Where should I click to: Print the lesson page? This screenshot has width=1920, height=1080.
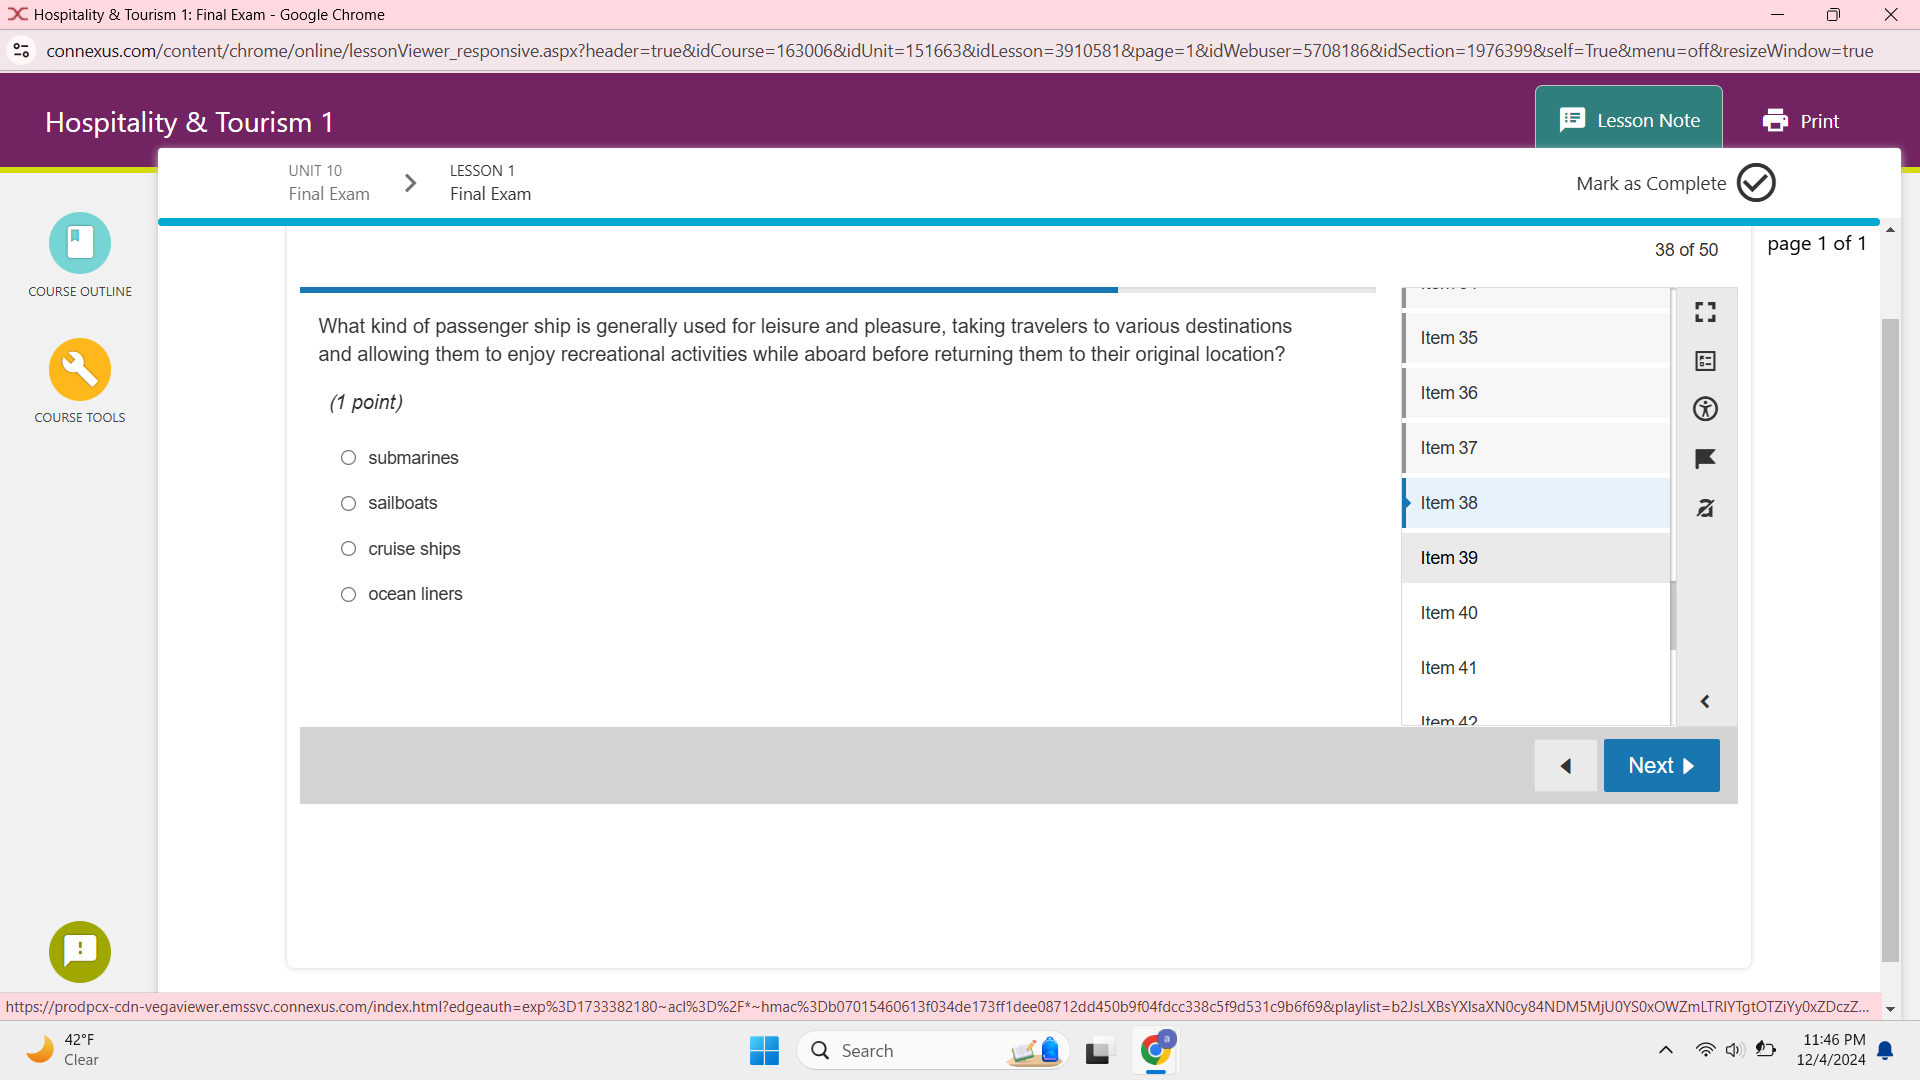[x=1801, y=121]
